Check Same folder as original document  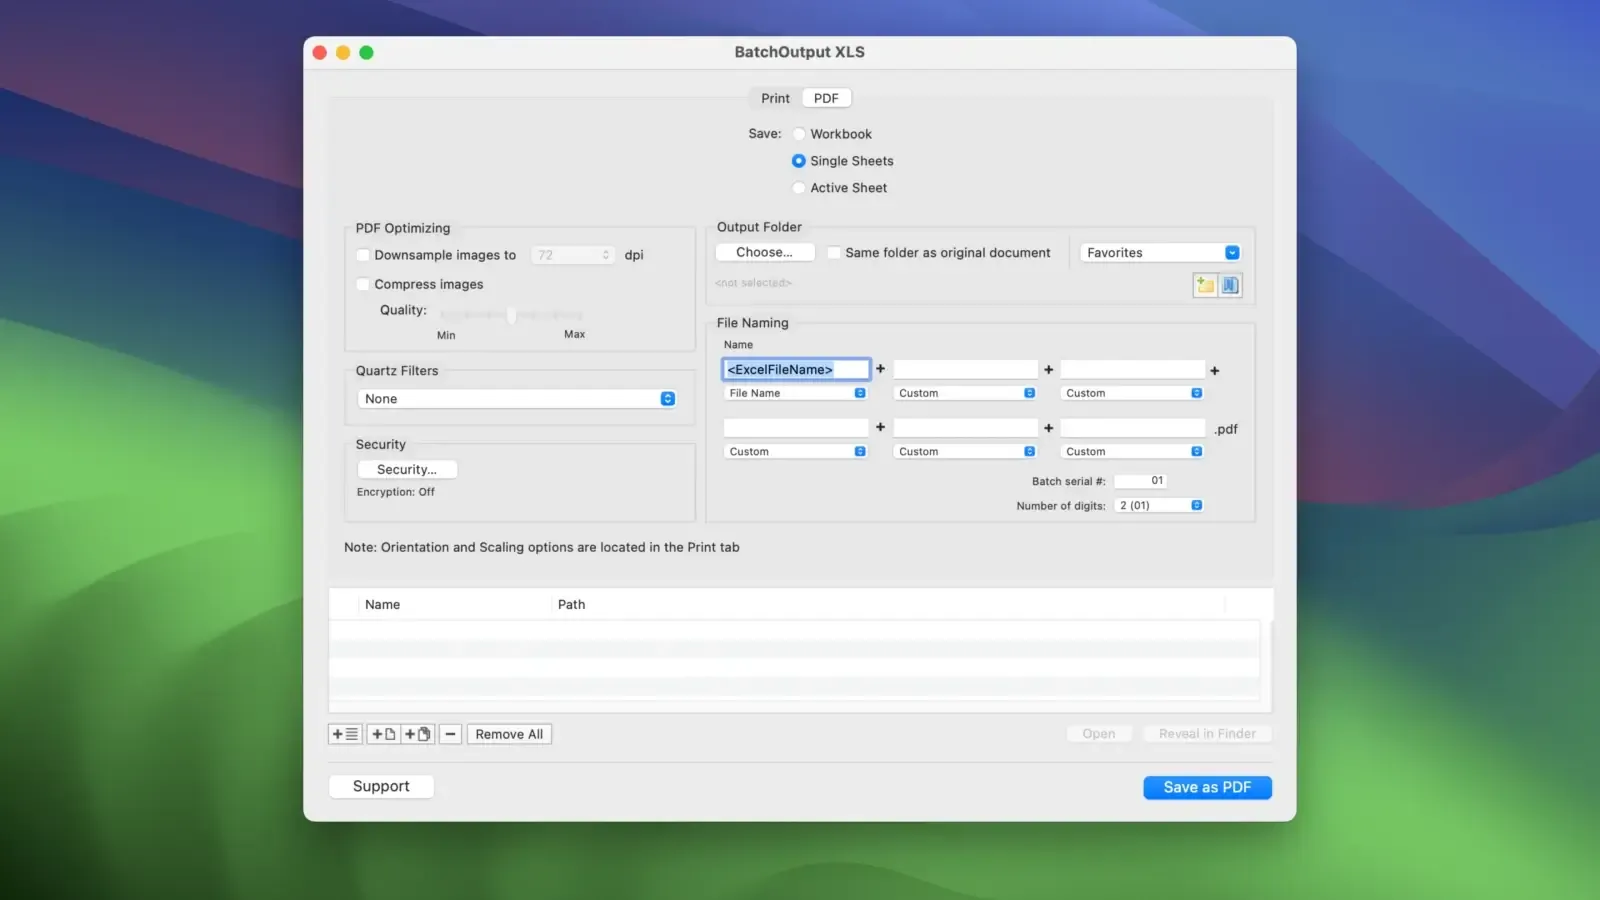pos(835,252)
